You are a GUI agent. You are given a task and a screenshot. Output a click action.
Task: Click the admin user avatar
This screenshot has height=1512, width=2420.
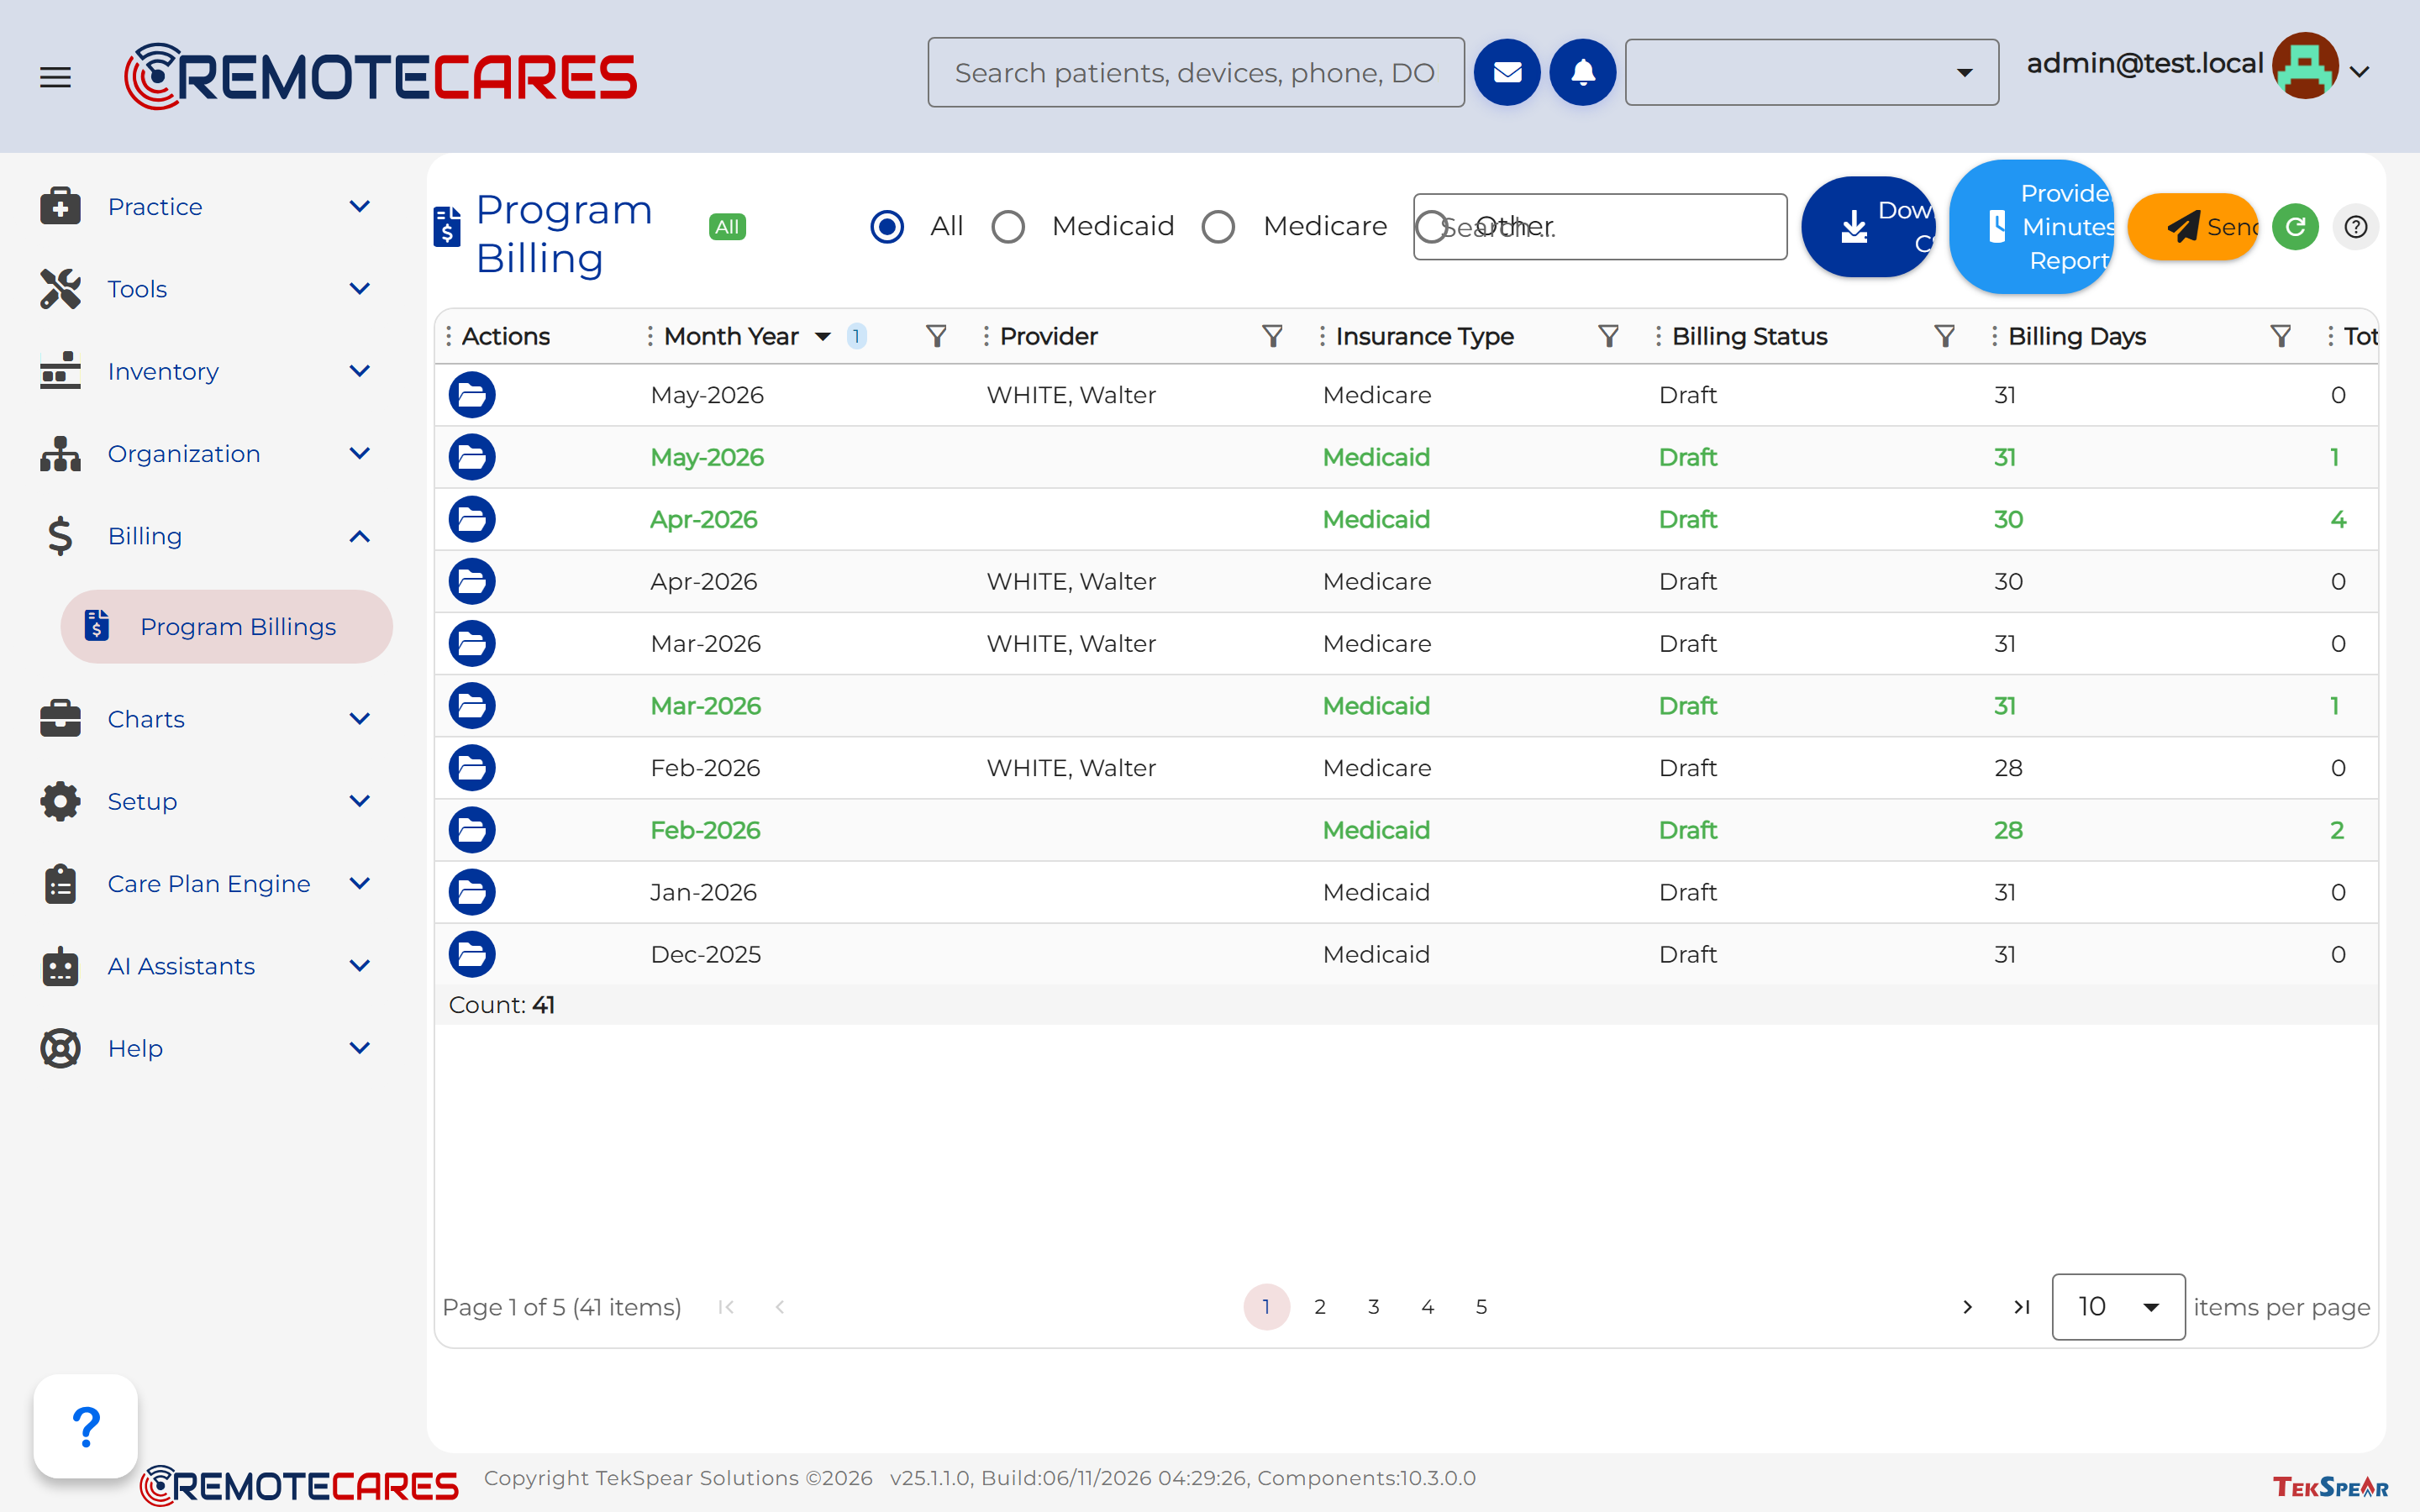(2304, 67)
